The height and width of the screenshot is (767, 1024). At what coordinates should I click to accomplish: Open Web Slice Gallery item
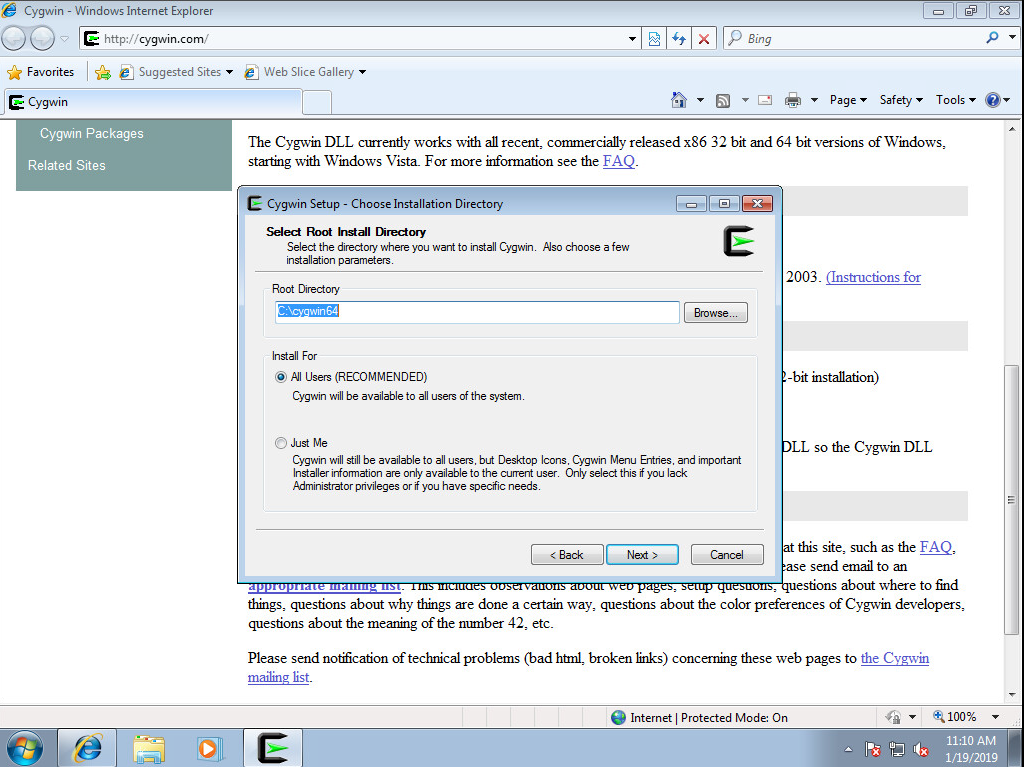[305, 72]
